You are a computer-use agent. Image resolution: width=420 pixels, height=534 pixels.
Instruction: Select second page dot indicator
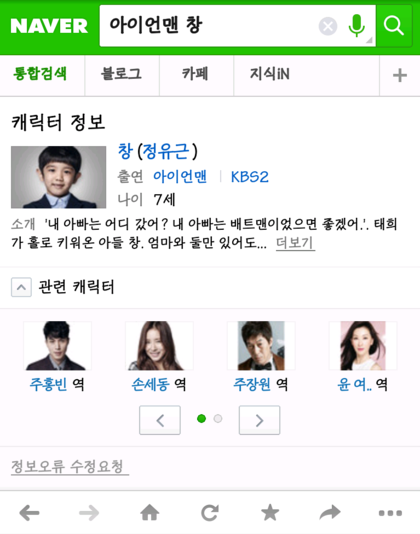218,419
